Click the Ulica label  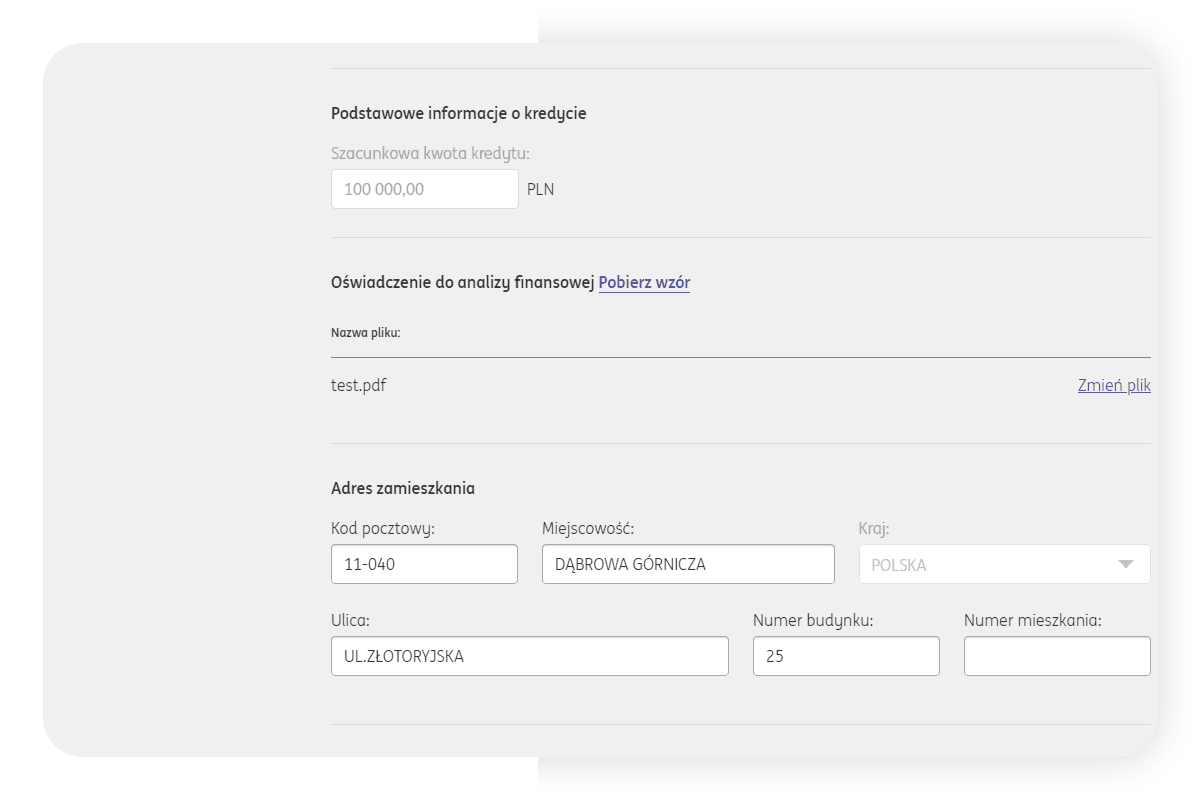pyautogui.click(x=350, y=620)
